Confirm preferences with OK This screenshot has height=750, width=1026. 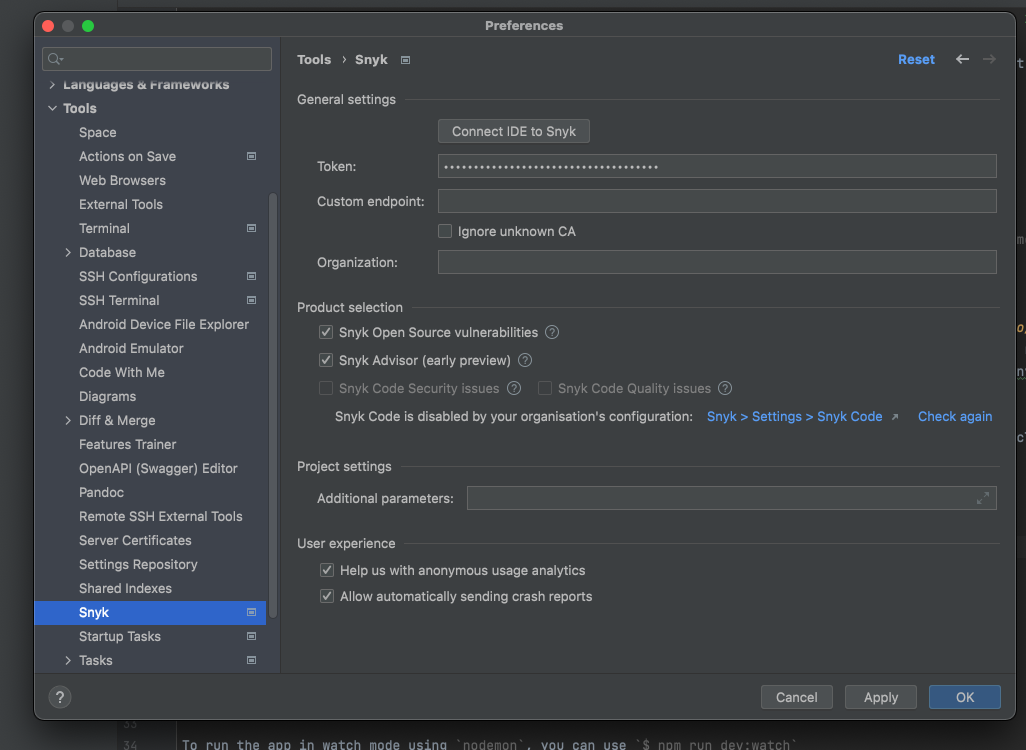[x=964, y=698]
